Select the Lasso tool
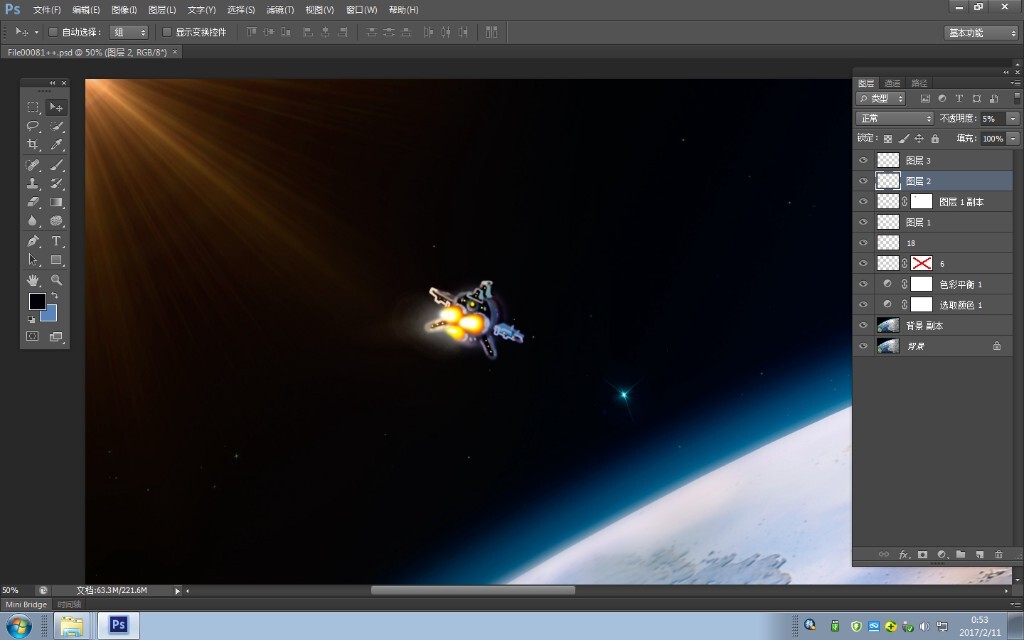 (x=33, y=125)
